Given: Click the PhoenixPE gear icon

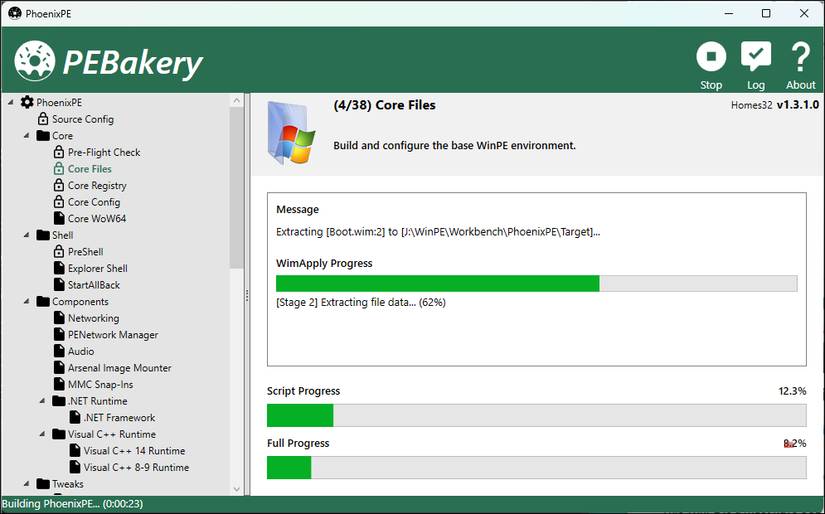Looking at the screenshot, I should coord(27,102).
